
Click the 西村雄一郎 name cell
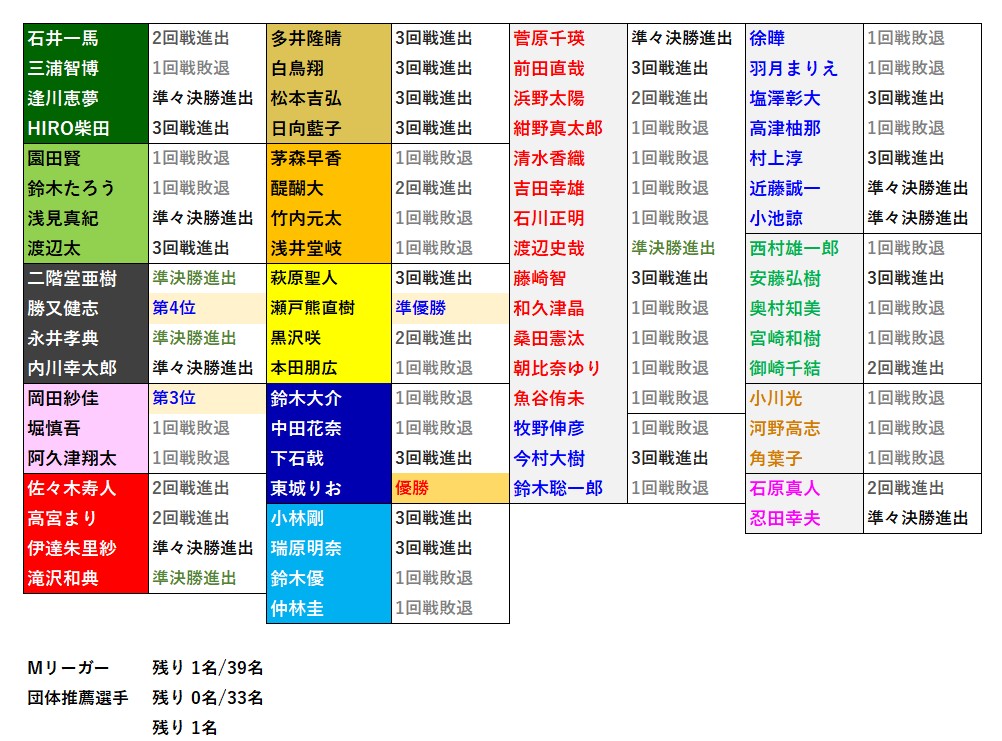(x=805, y=248)
